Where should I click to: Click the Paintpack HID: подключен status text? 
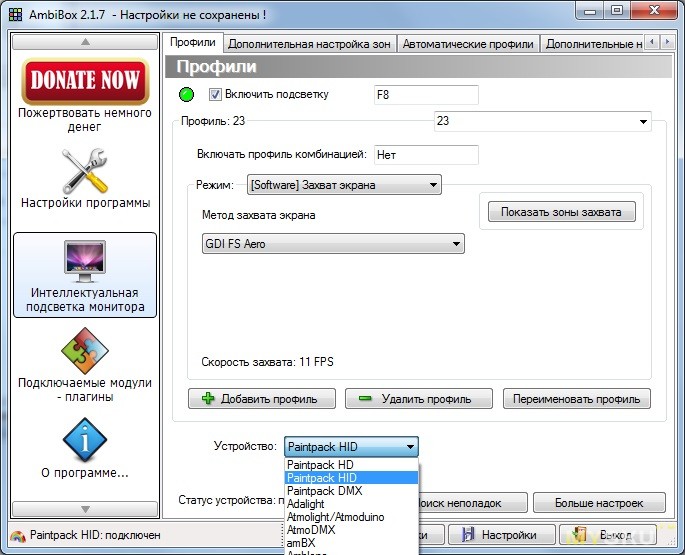pyautogui.click(x=95, y=535)
